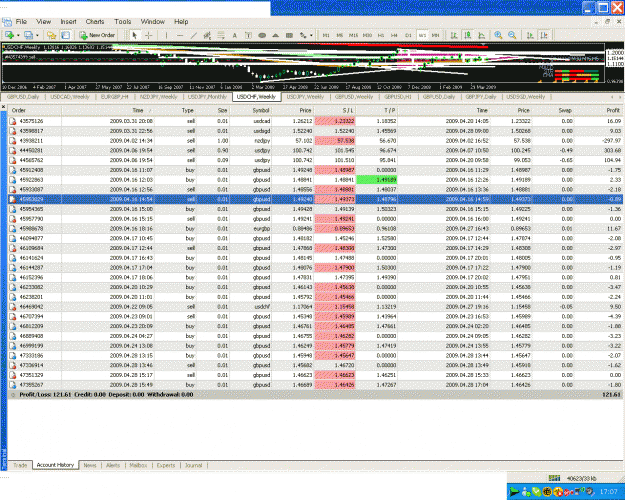Viewport: 625px width, 500px height.
Task: Select the Fibonacci Retracement tool
Action: click(x=221, y=35)
